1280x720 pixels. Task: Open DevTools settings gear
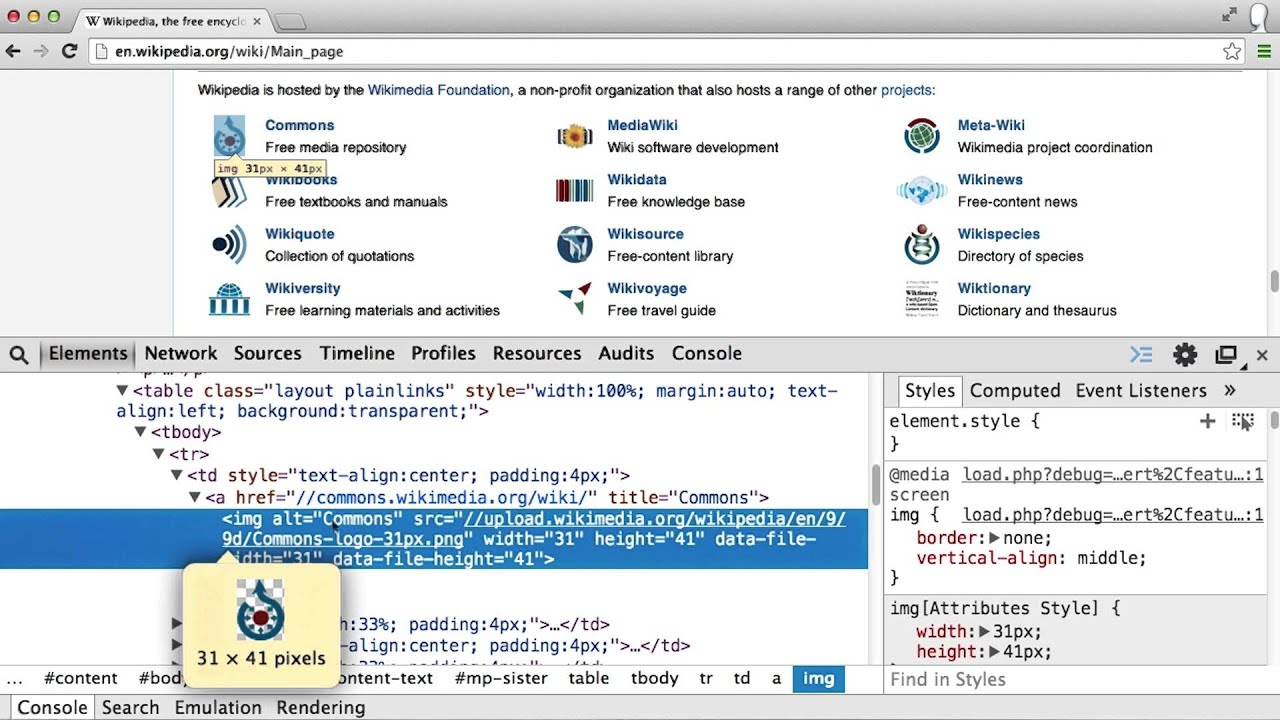coord(1185,354)
